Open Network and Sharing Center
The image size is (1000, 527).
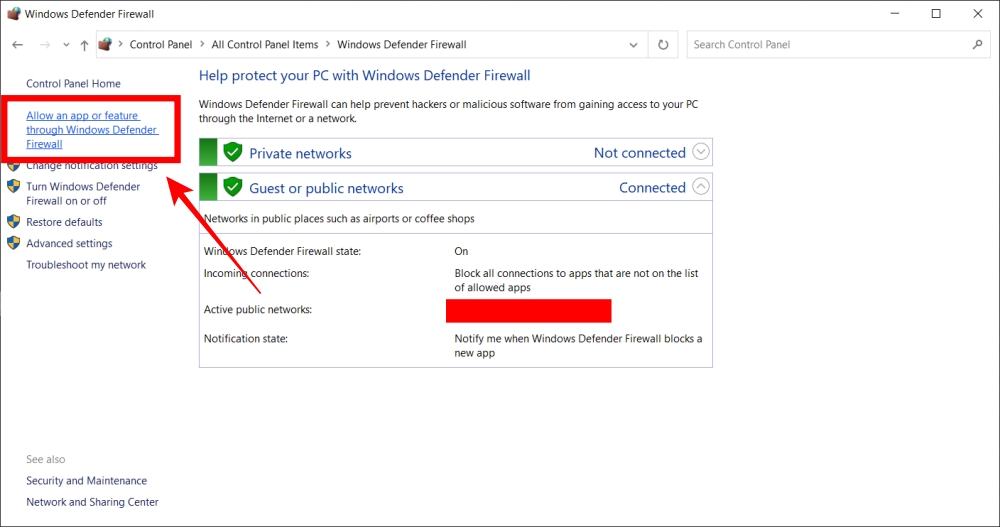[92, 502]
